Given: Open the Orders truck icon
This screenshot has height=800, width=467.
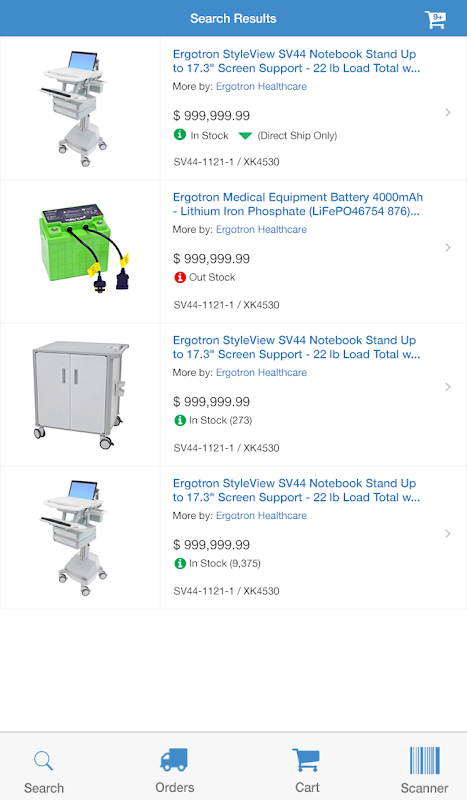Looking at the screenshot, I should click(174, 760).
